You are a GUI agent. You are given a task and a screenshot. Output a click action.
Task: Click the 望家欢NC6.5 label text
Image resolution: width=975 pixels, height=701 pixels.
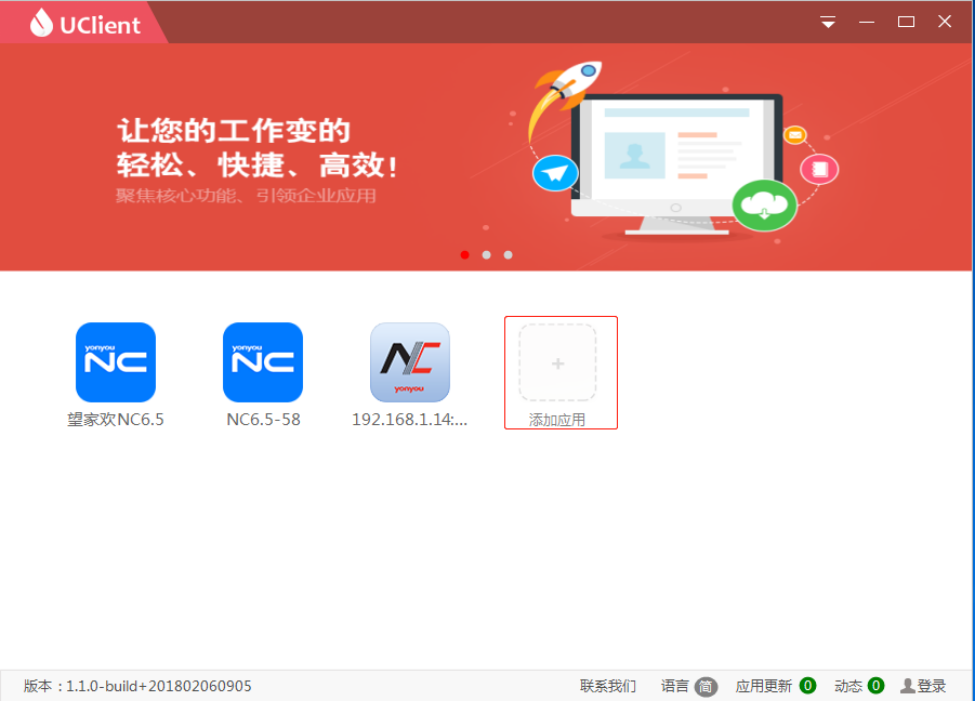point(116,419)
